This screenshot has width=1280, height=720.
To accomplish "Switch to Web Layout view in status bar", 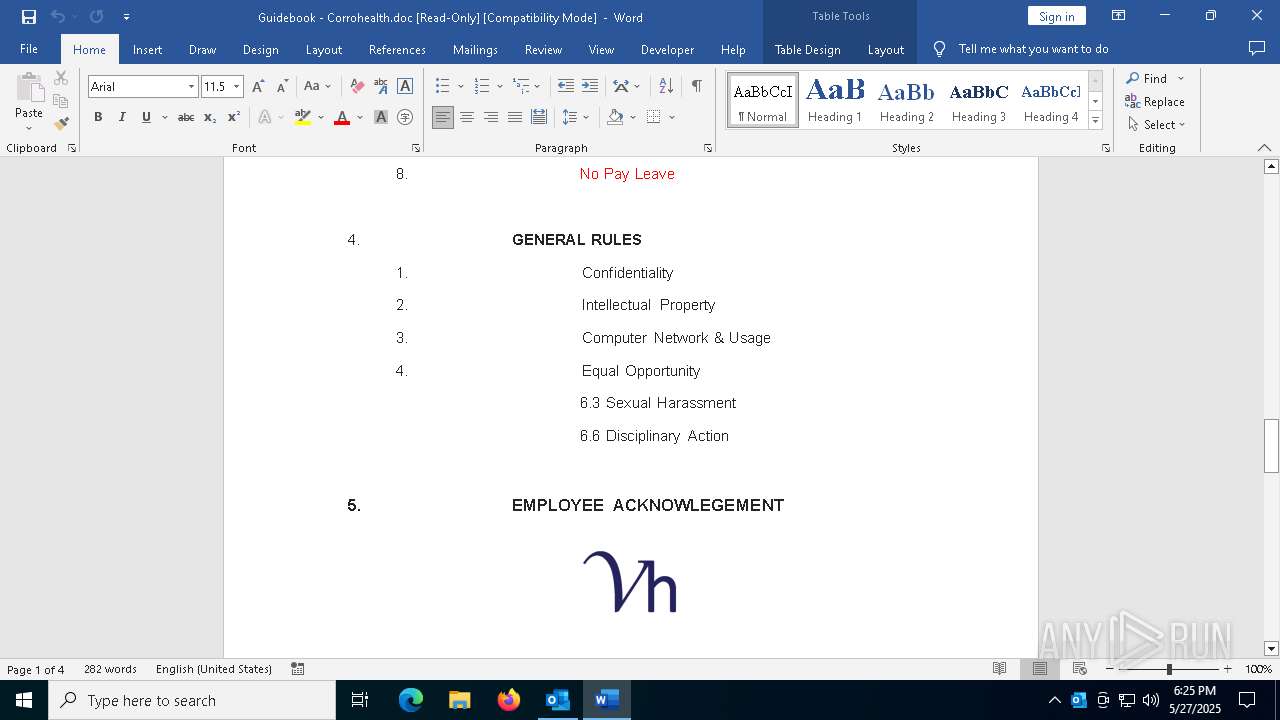I will 1079,669.
